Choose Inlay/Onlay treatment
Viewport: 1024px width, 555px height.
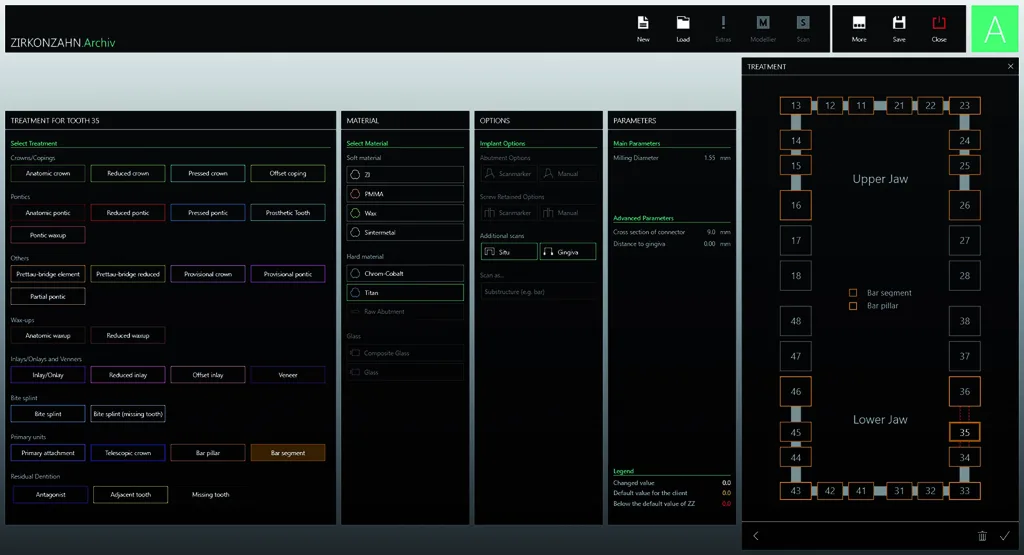(x=48, y=375)
